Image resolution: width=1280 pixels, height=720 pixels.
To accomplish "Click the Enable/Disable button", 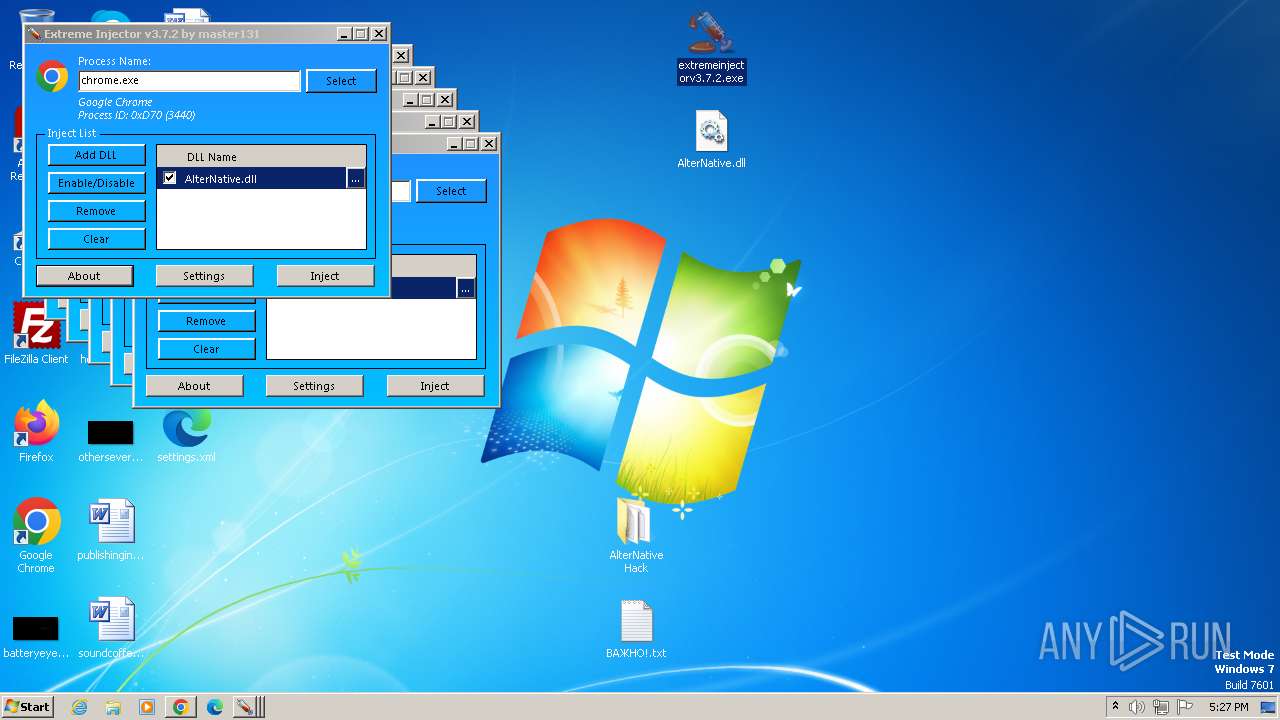I will (x=96, y=183).
